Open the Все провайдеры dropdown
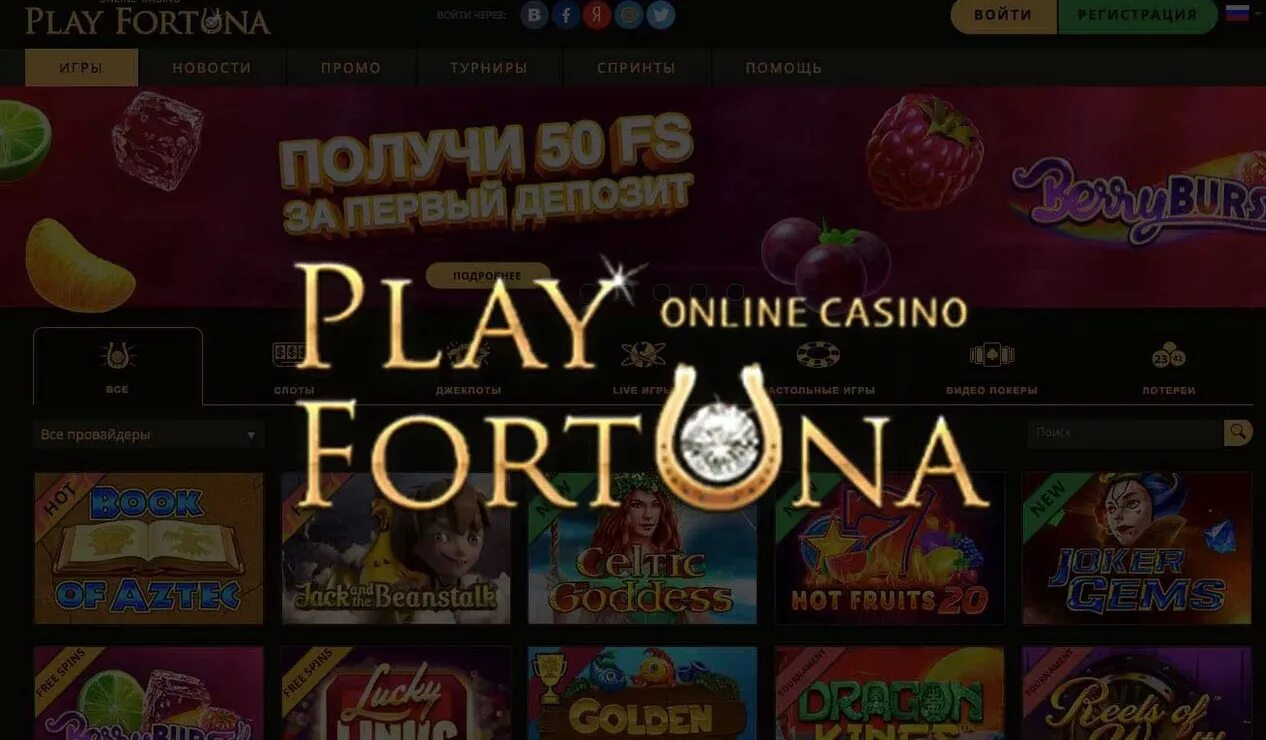This screenshot has width=1266, height=740. tap(149, 435)
